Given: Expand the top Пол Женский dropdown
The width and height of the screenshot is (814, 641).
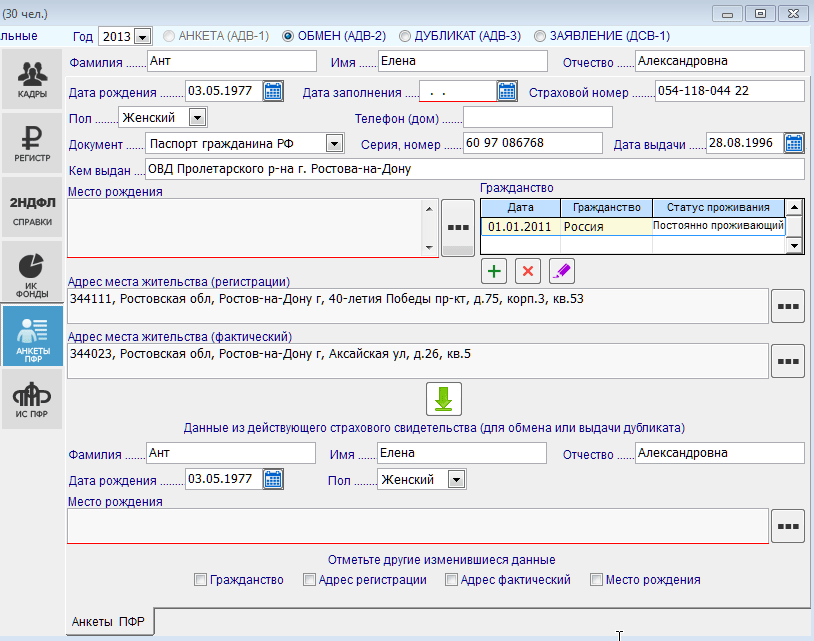Looking at the screenshot, I should tap(197, 117).
